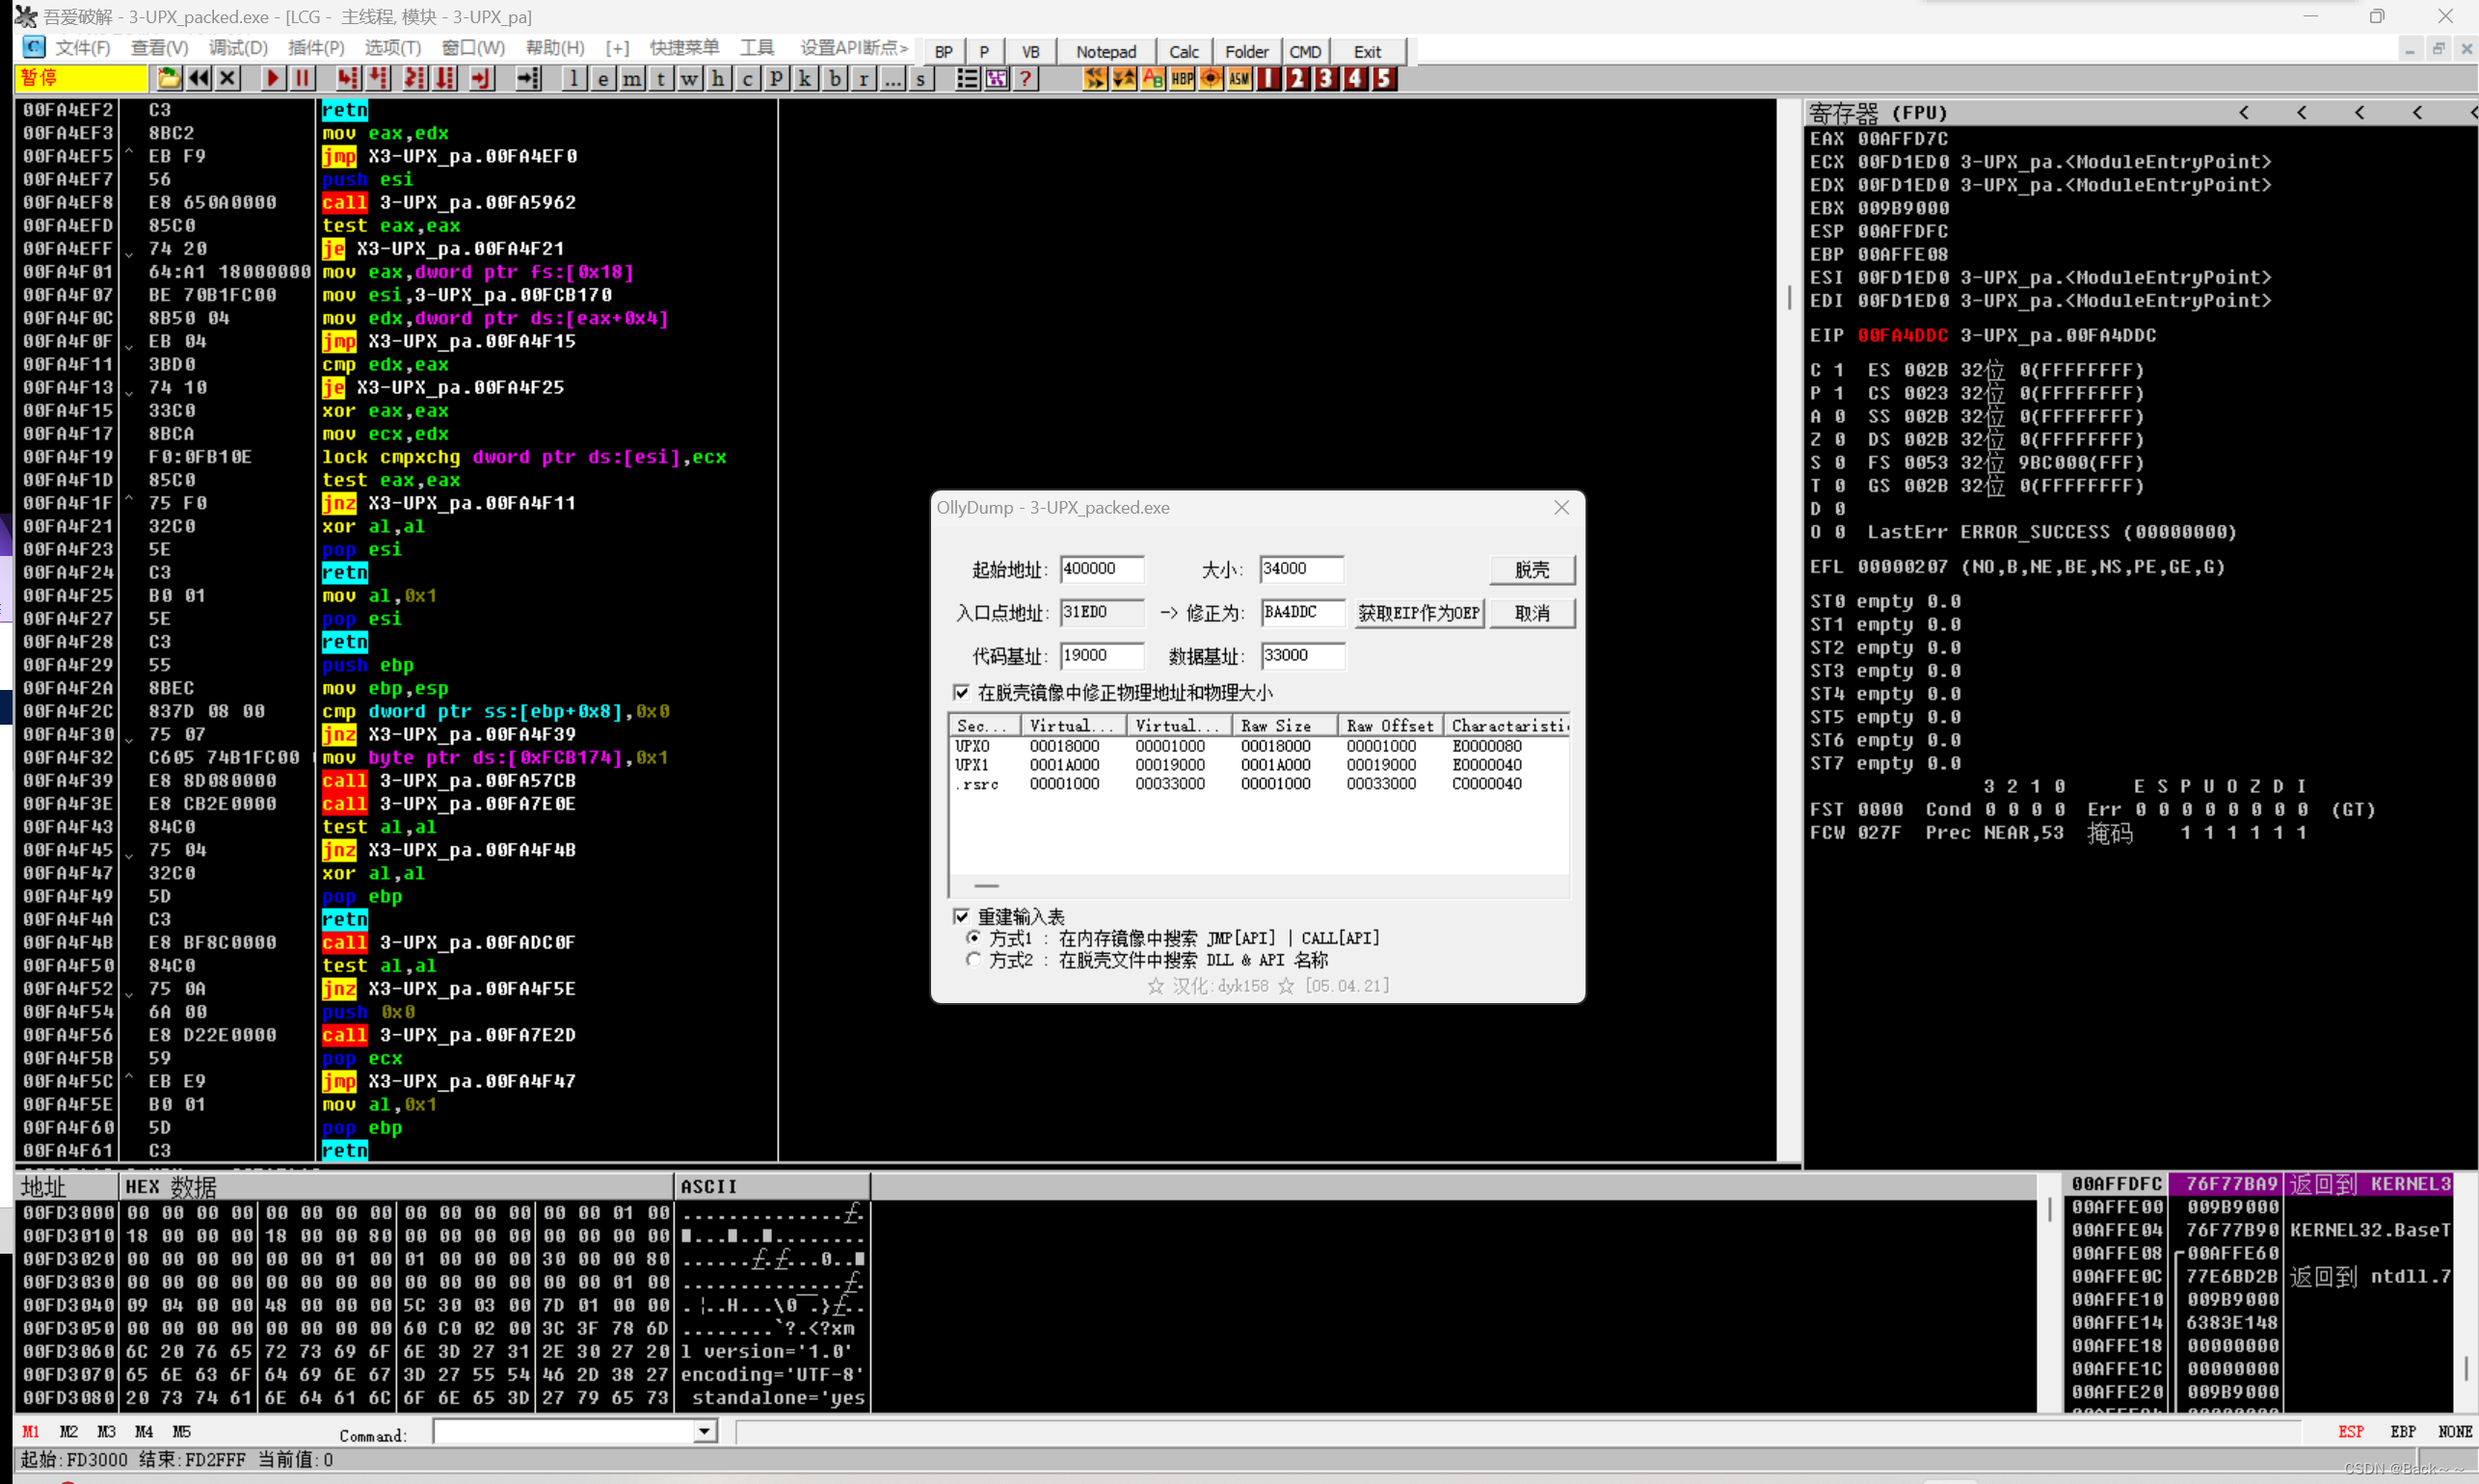The image size is (2479, 1484).
Task: Open the 插件(P) plugins menu
Action: 315,48
